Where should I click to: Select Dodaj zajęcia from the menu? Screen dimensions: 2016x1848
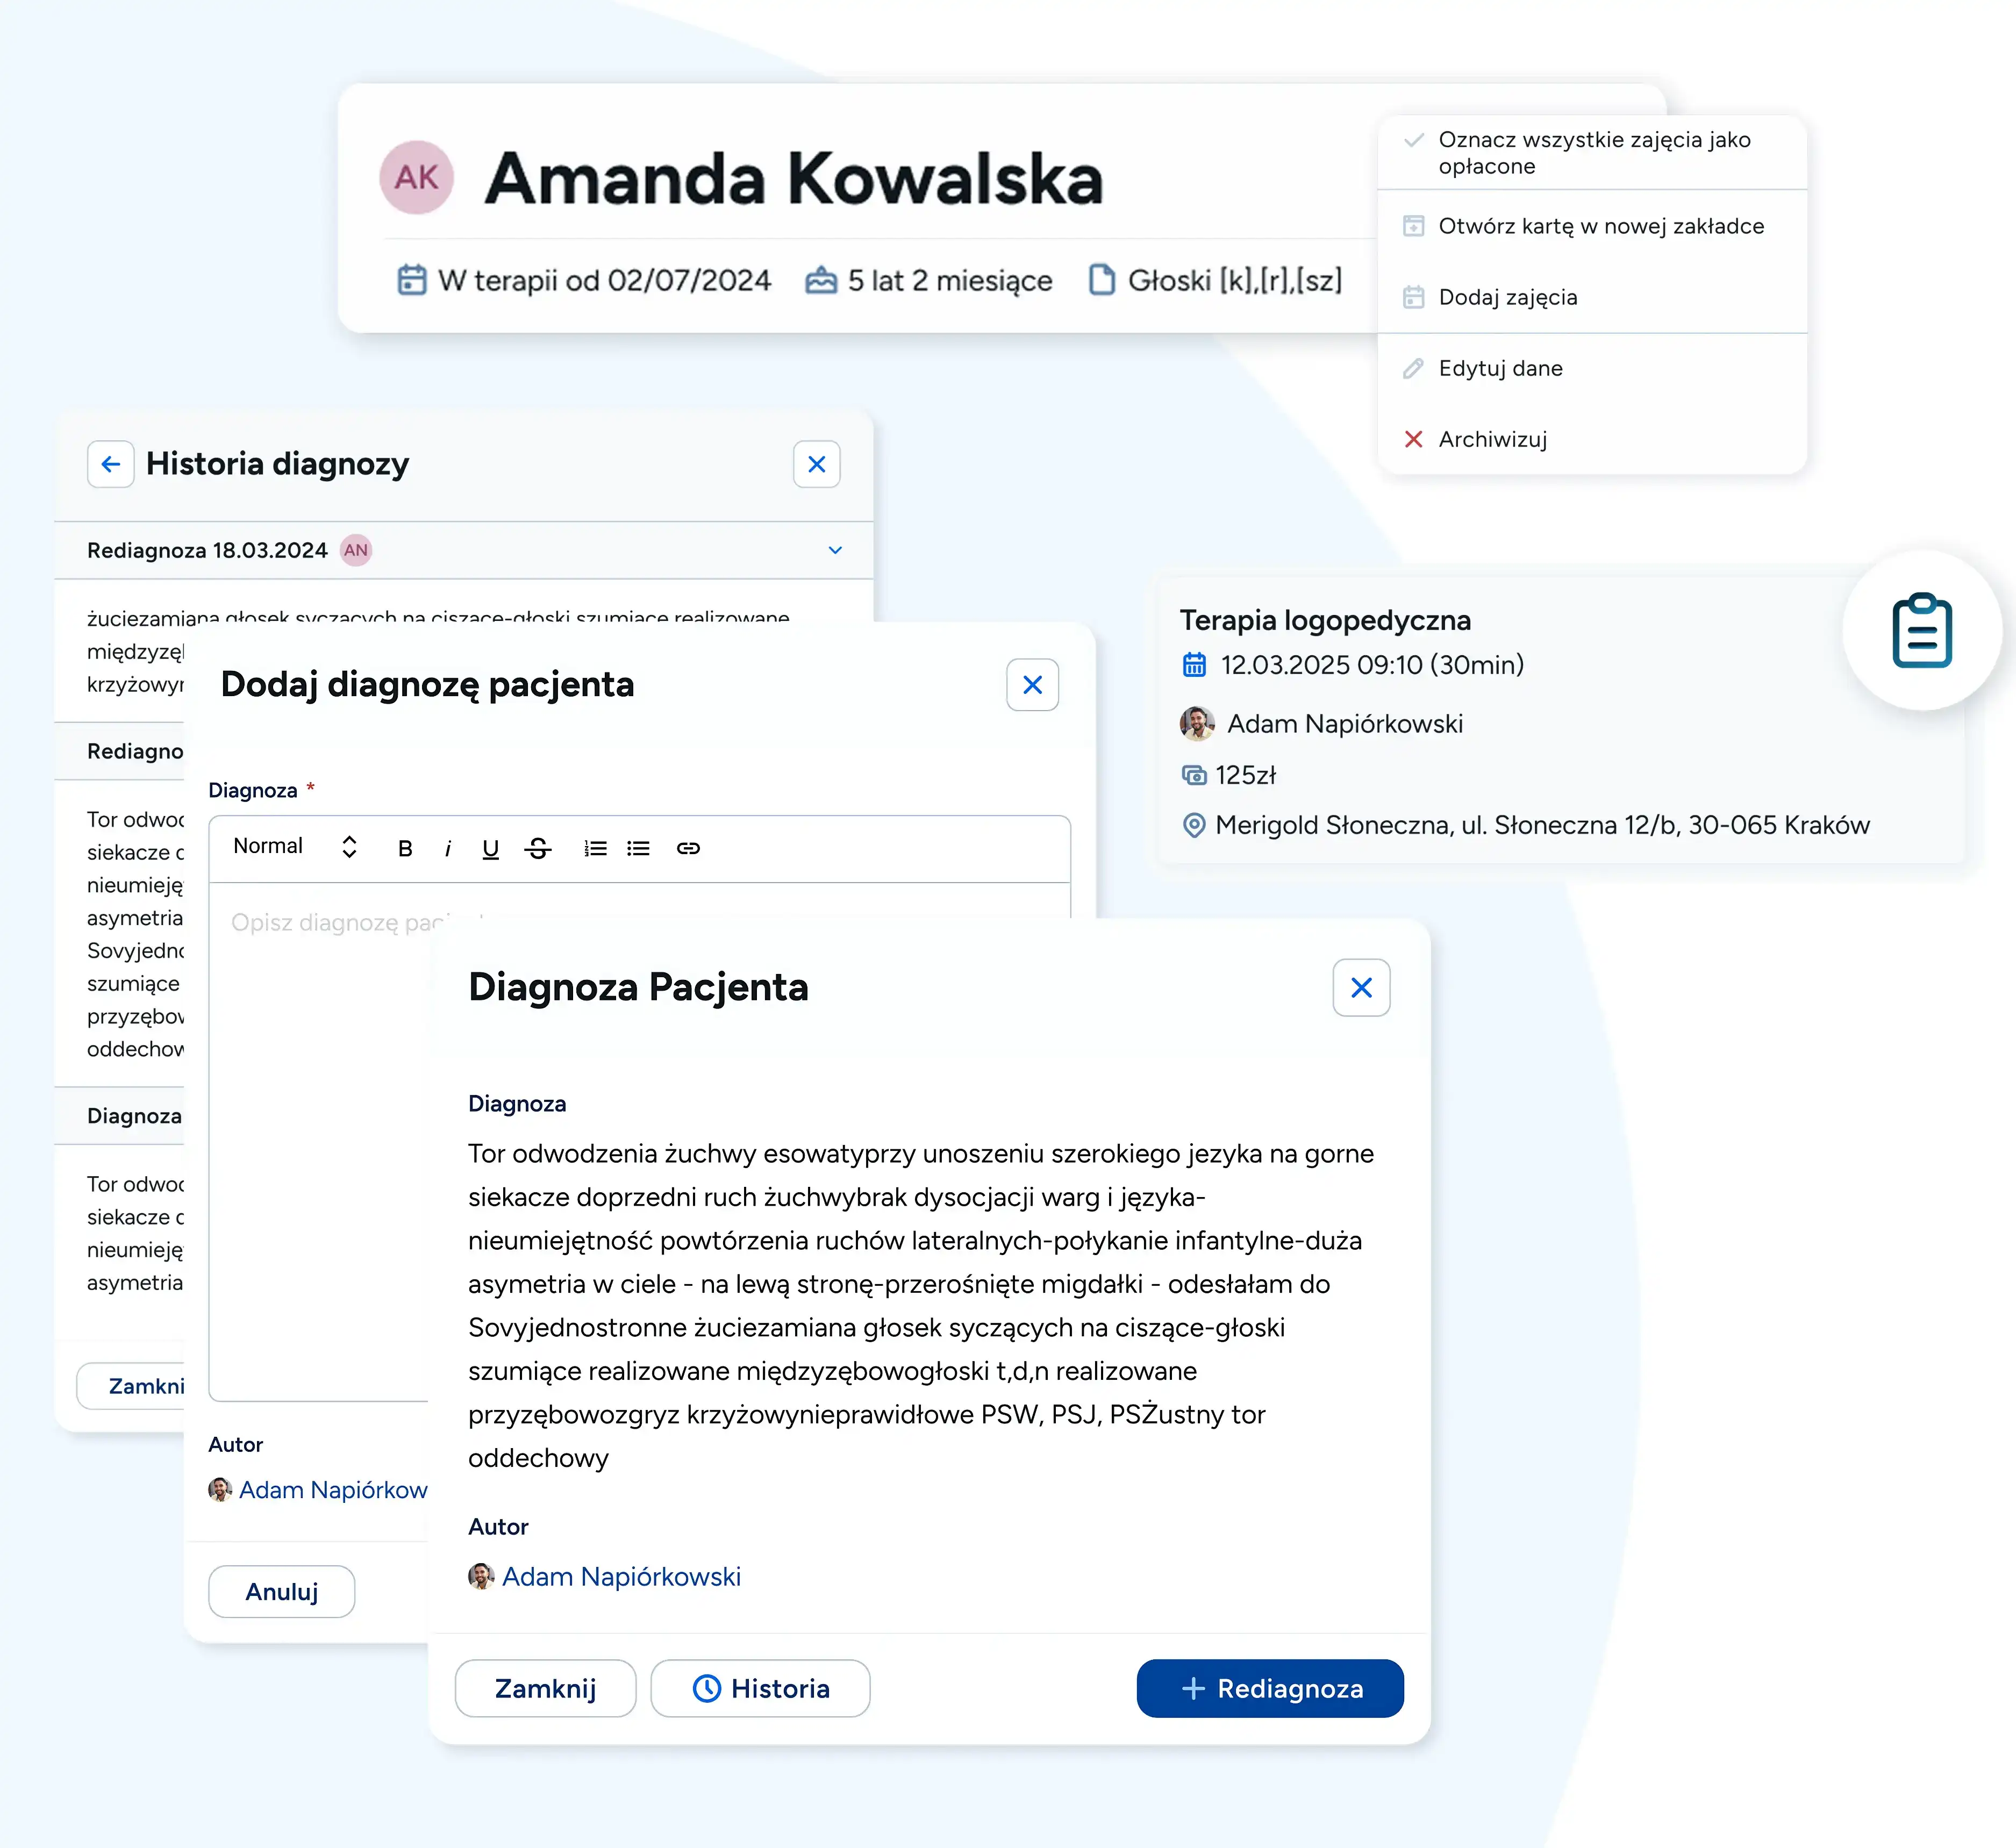coord(1507,297)
